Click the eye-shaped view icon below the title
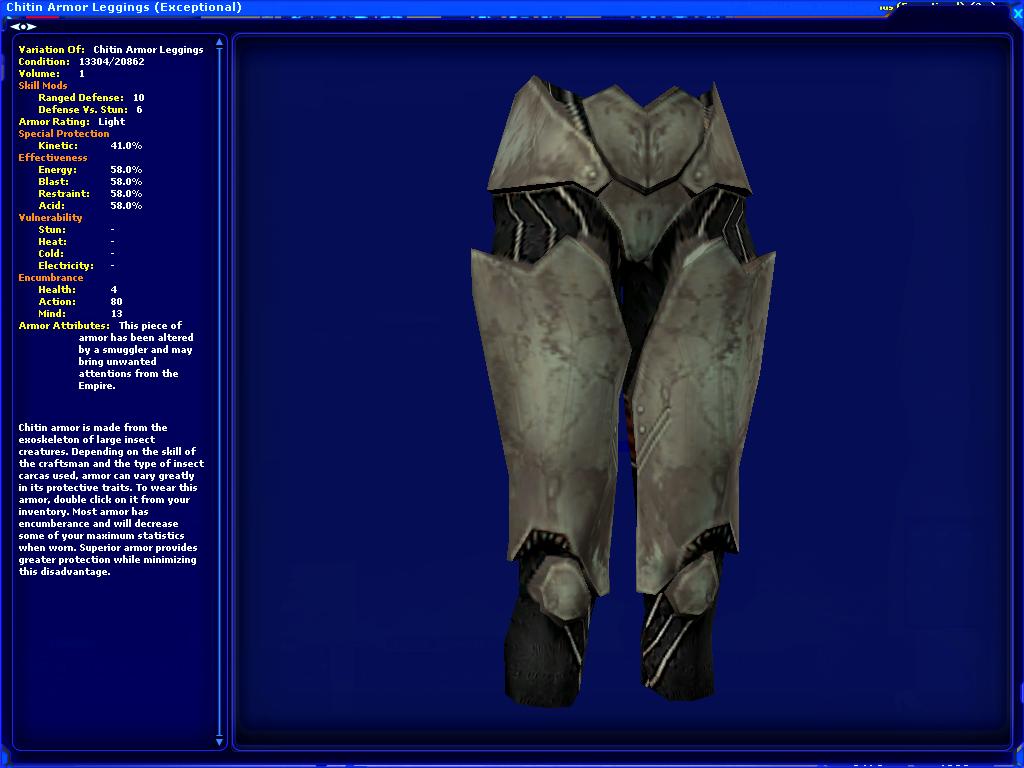This screenshot has width=1024, height=768. click(23, 27)
